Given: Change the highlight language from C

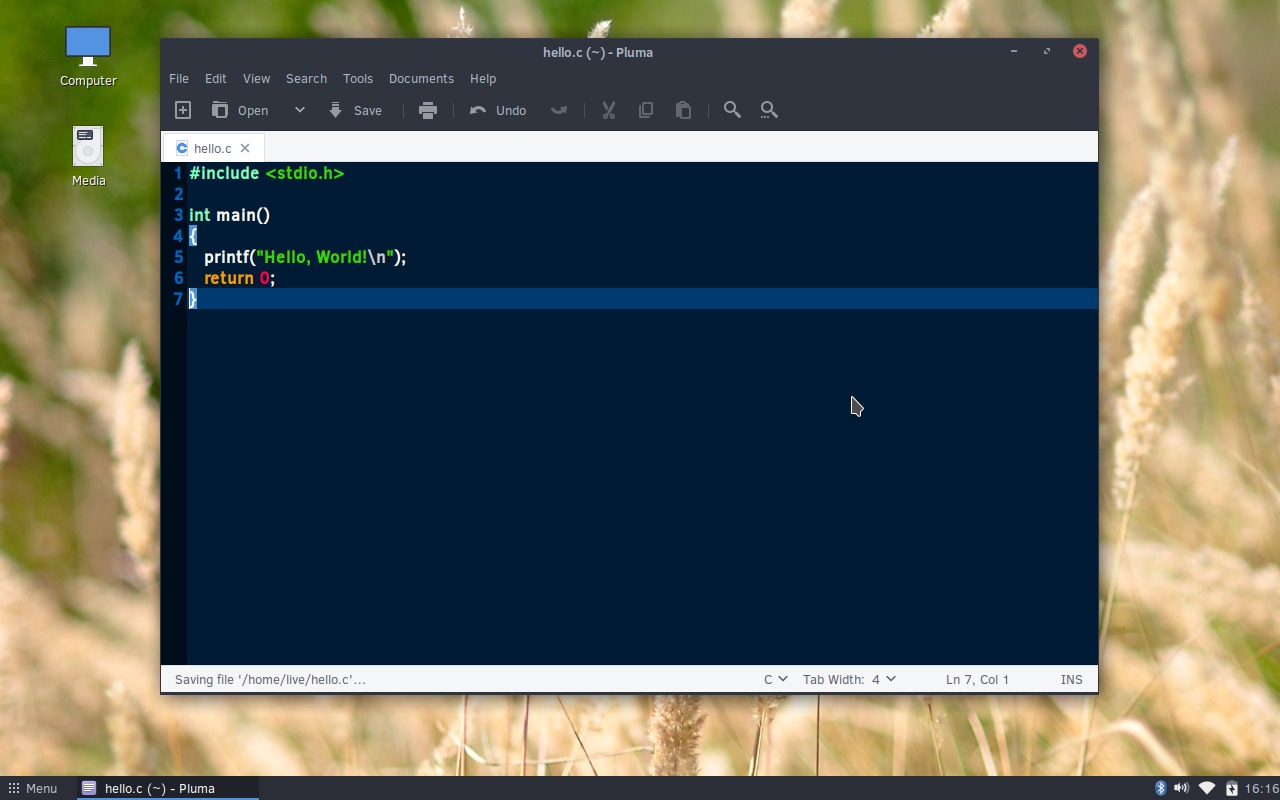Looking at the screenshot, I should (776, 679).
